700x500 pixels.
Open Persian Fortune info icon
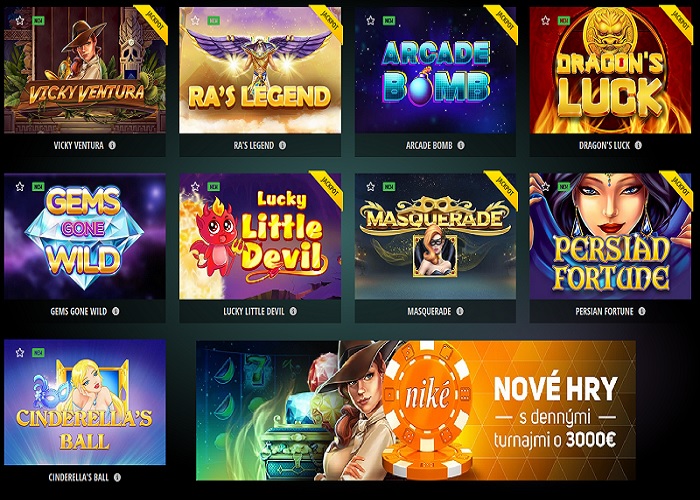point(642,311)
